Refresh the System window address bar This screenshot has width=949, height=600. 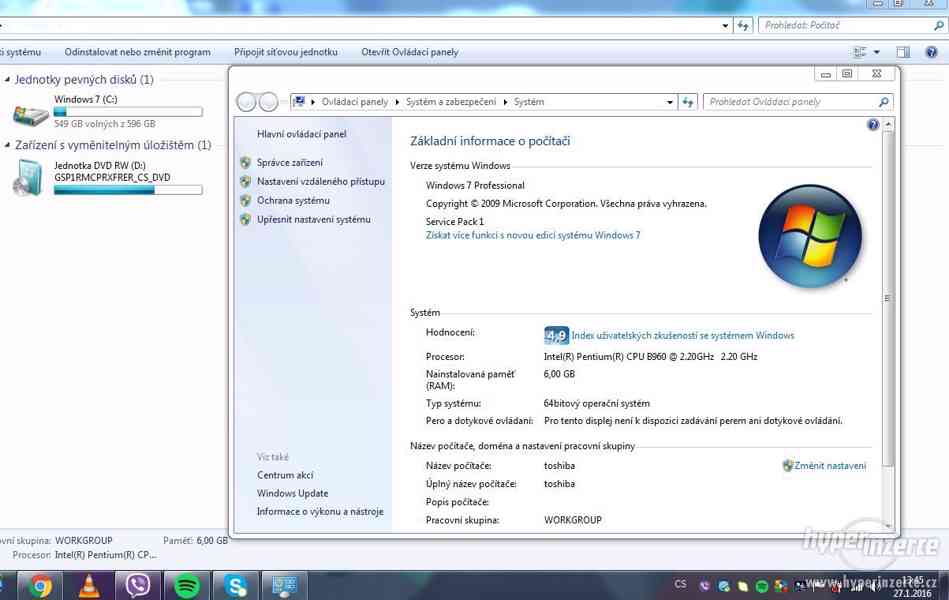point(688,102)
